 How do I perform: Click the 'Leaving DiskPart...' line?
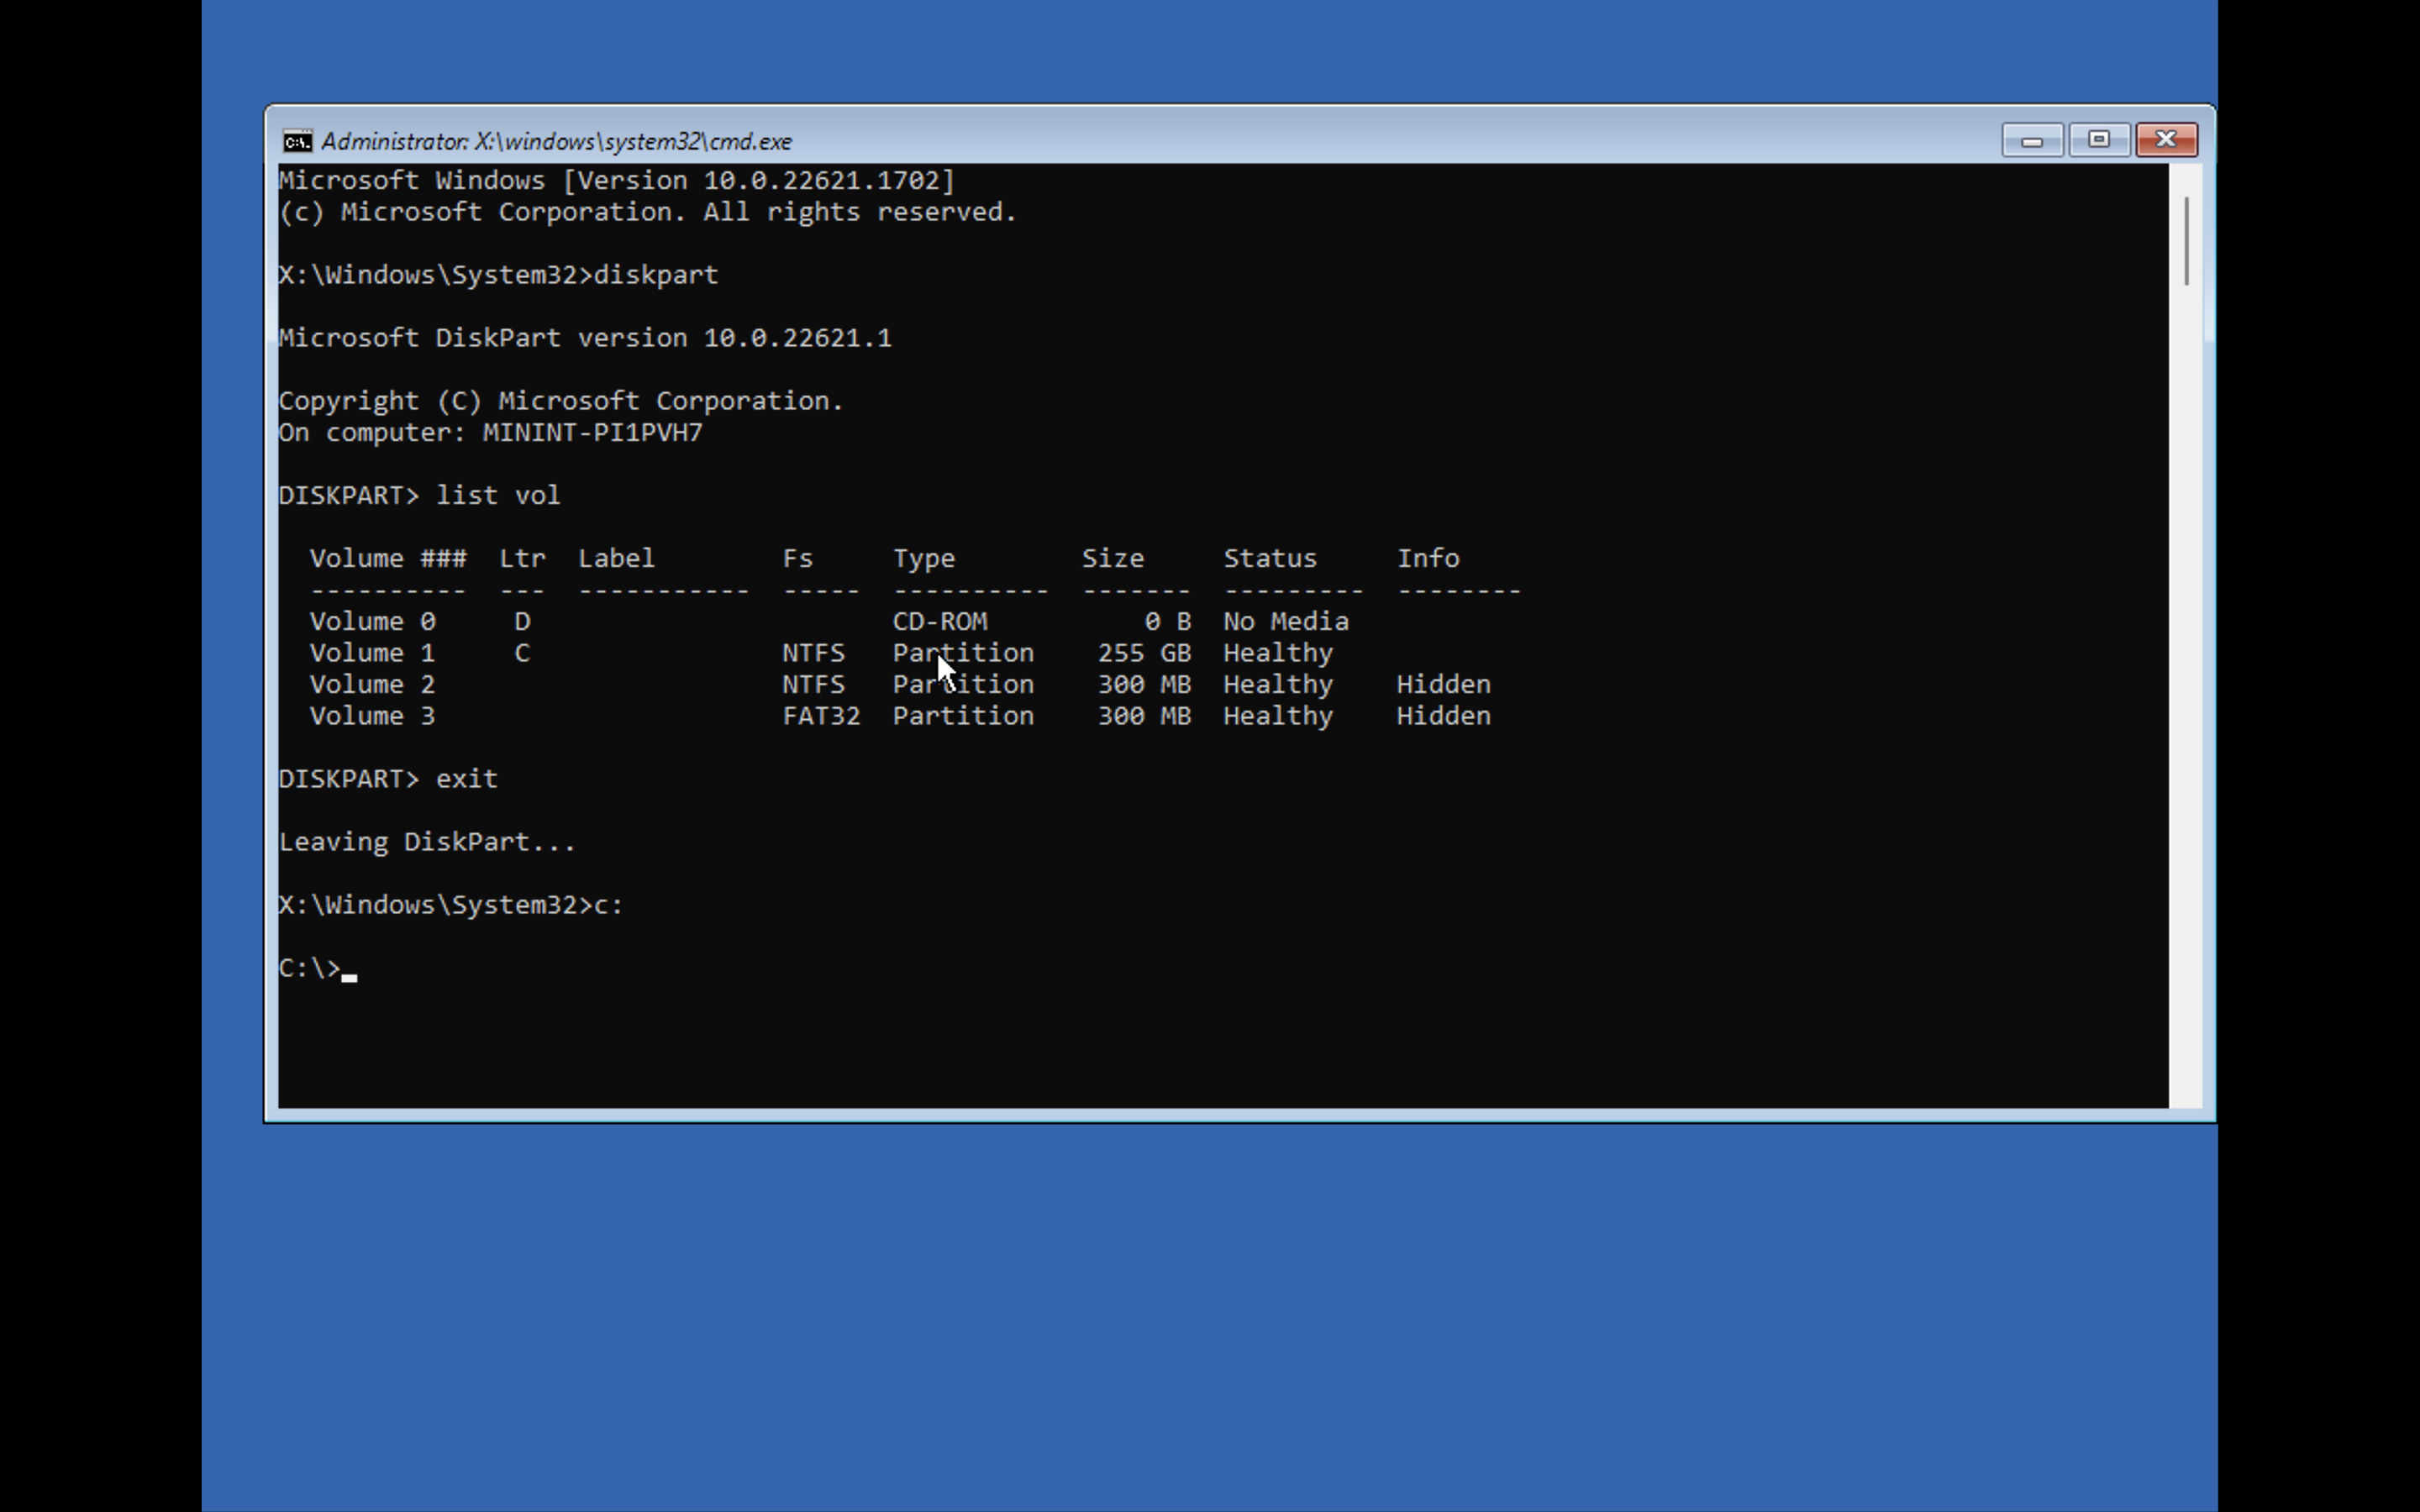click(x=426, y=842)
